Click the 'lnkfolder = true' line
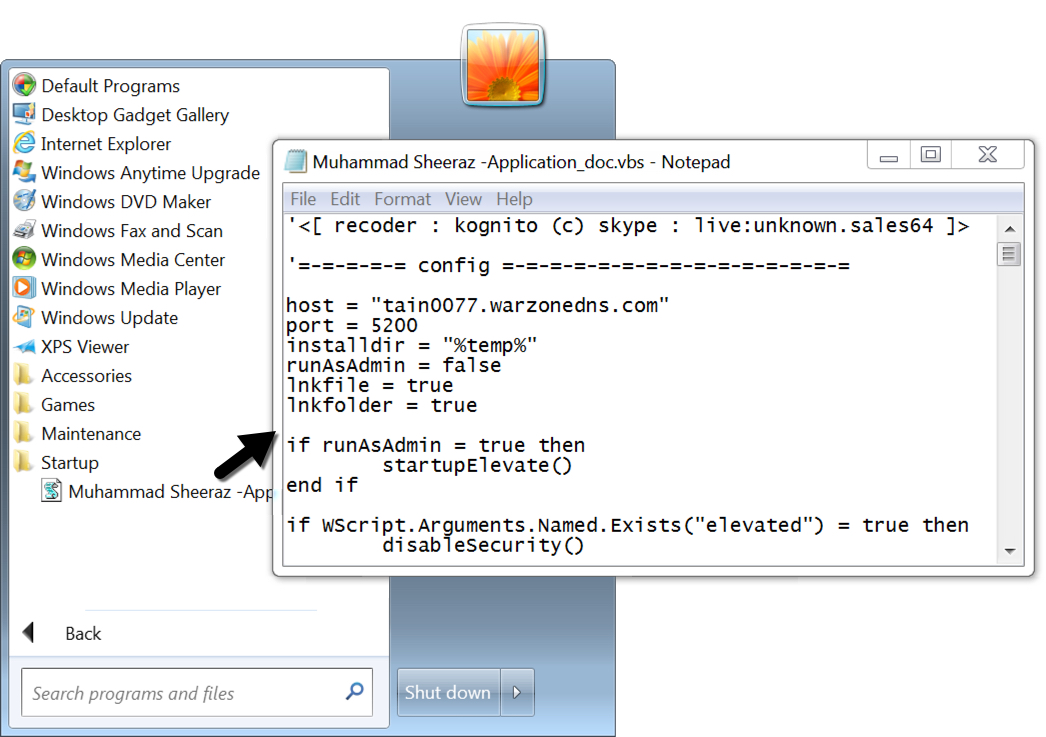The image size is (1046, 737). (382, 406)
